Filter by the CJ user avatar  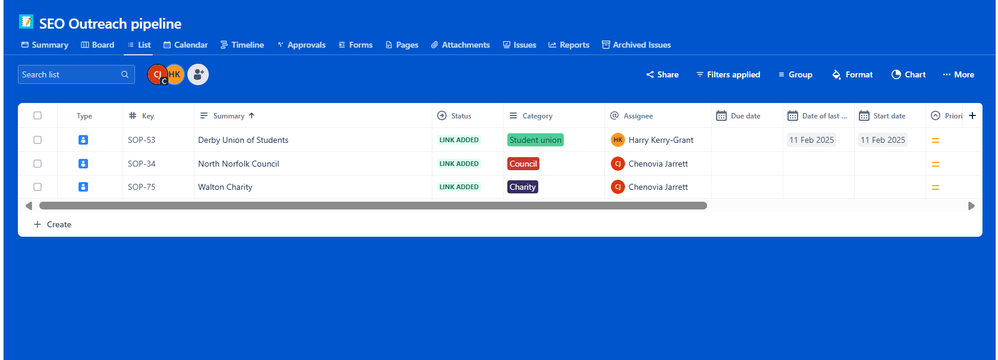click(x=157, y=74)
